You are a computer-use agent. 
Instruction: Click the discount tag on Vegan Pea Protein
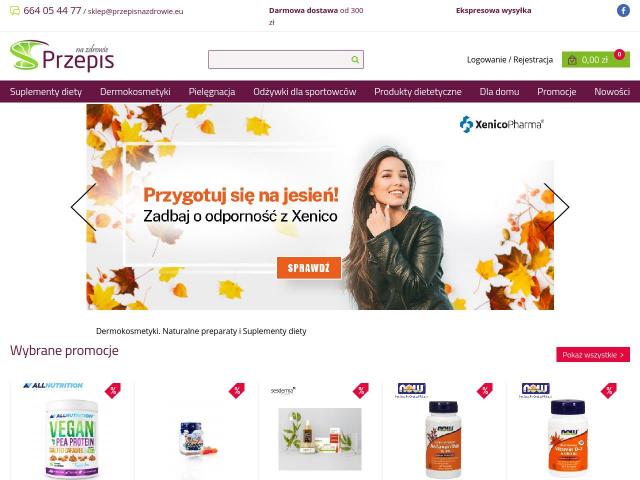(x=113, y=391)
